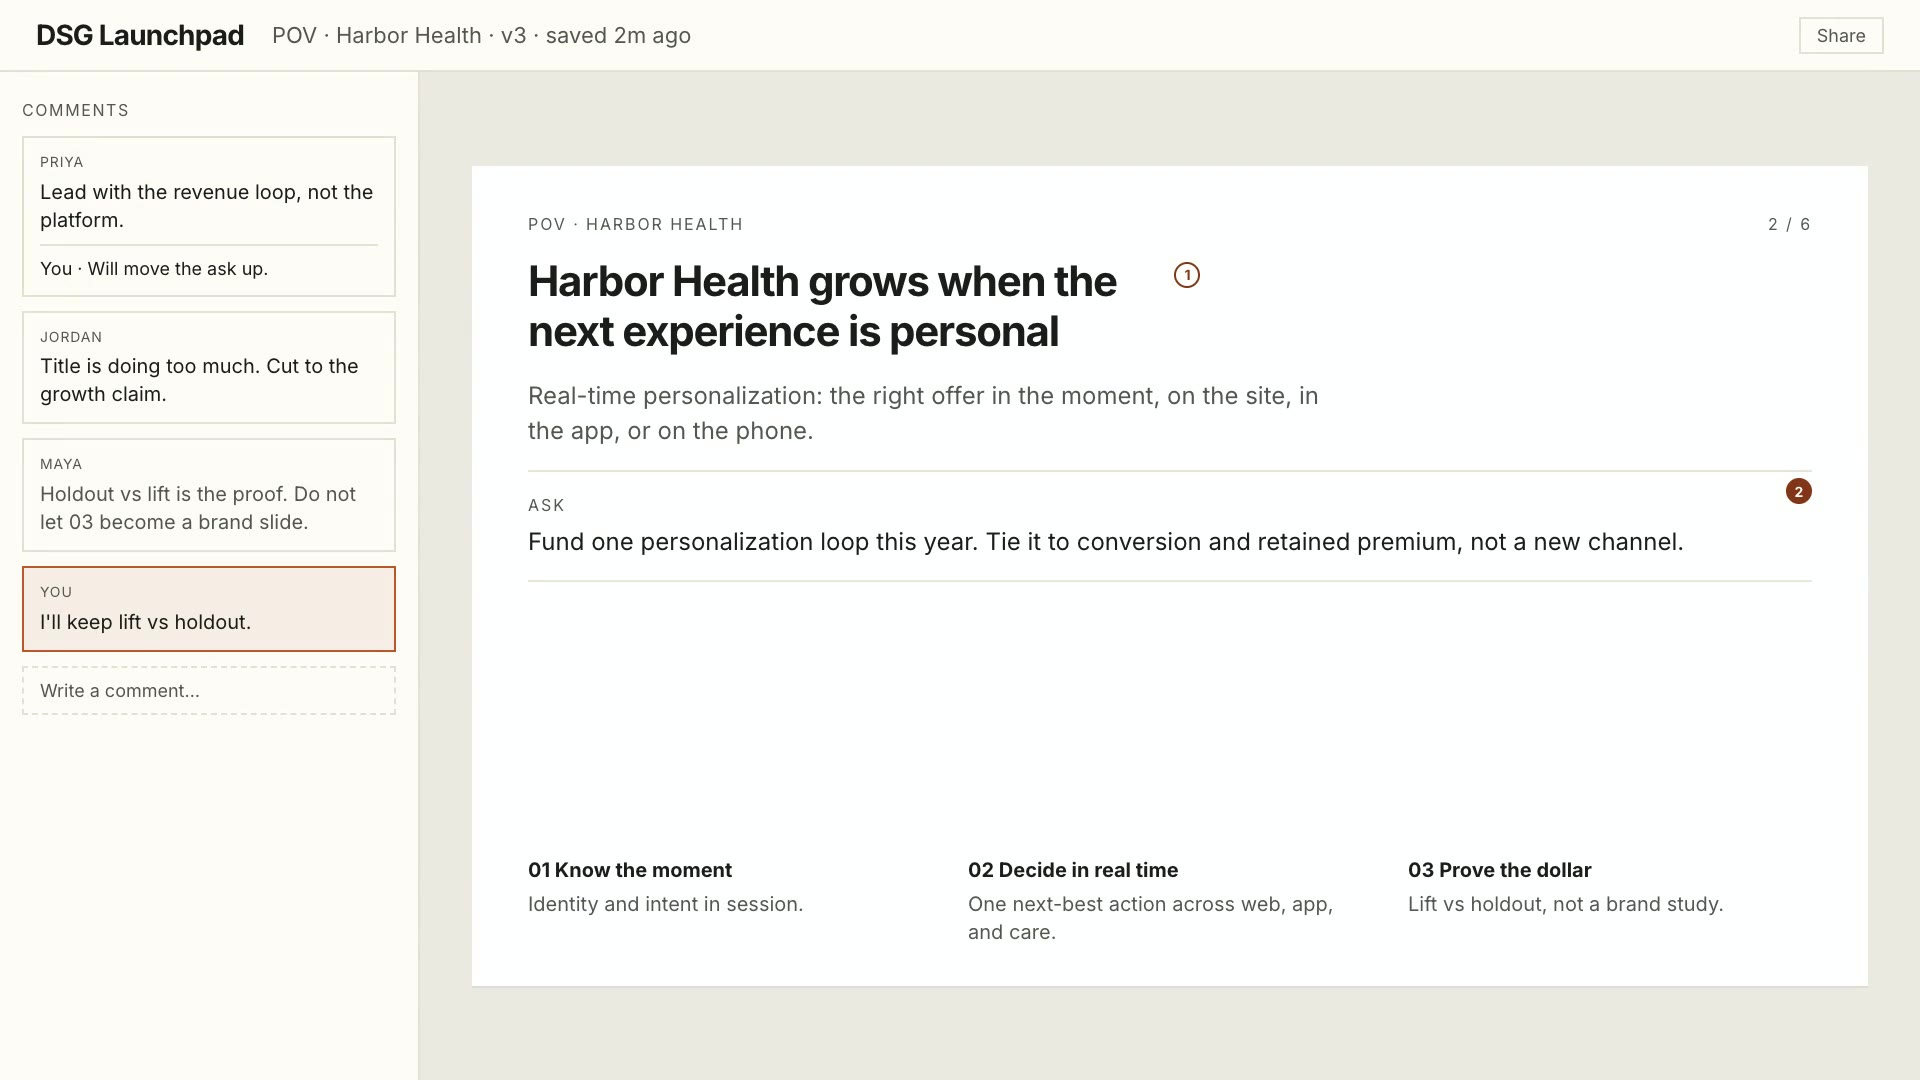Screen dimensions: 1920x1080
Task: Click the Share button
Action: [x=1840, y=36]
